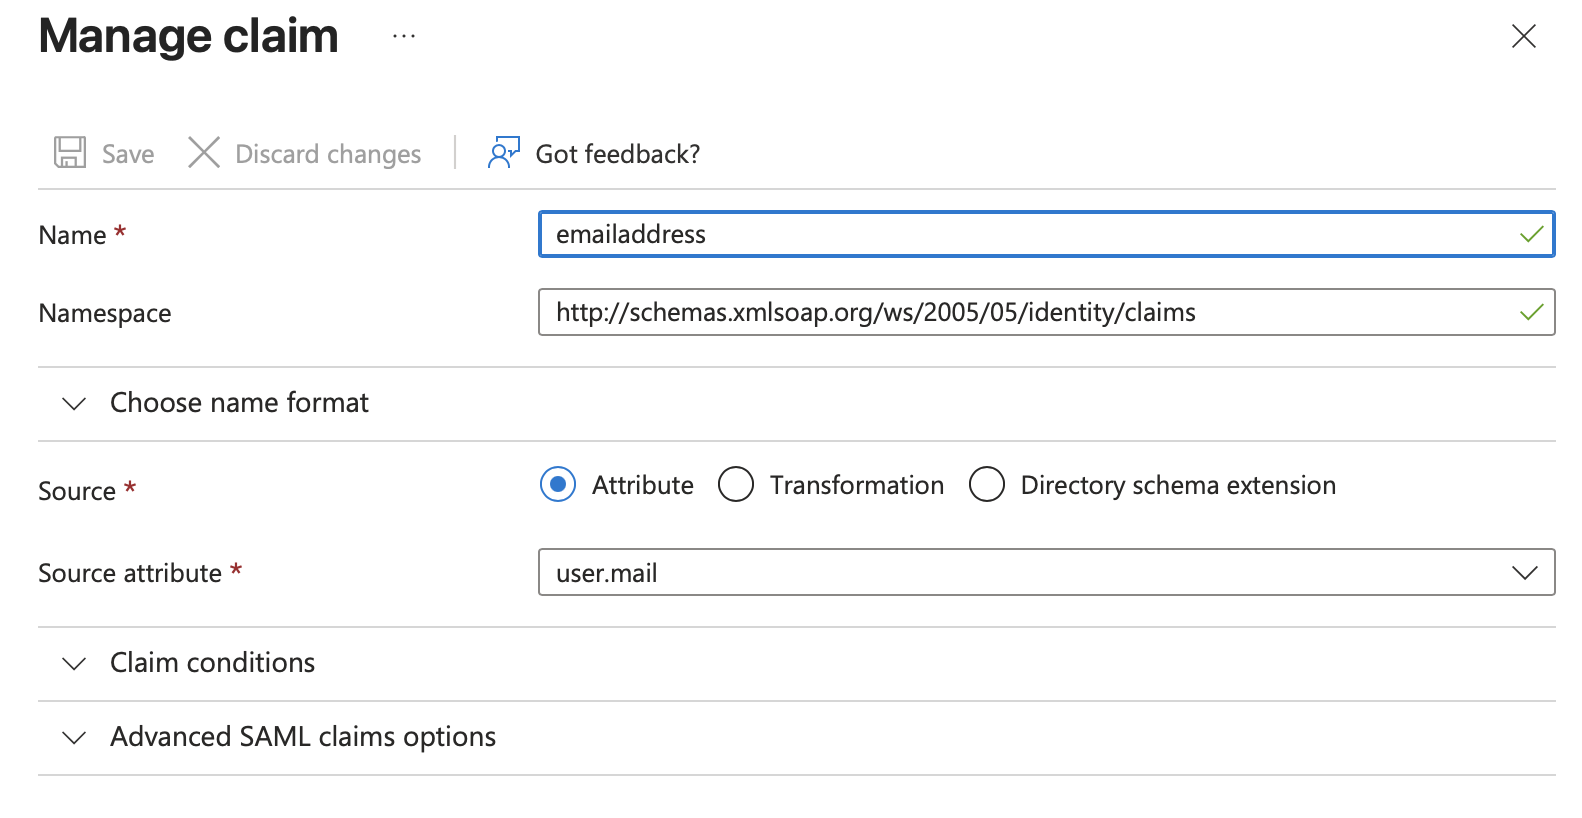
Task: Click the feedback person icon
Action: click(503, 153)
